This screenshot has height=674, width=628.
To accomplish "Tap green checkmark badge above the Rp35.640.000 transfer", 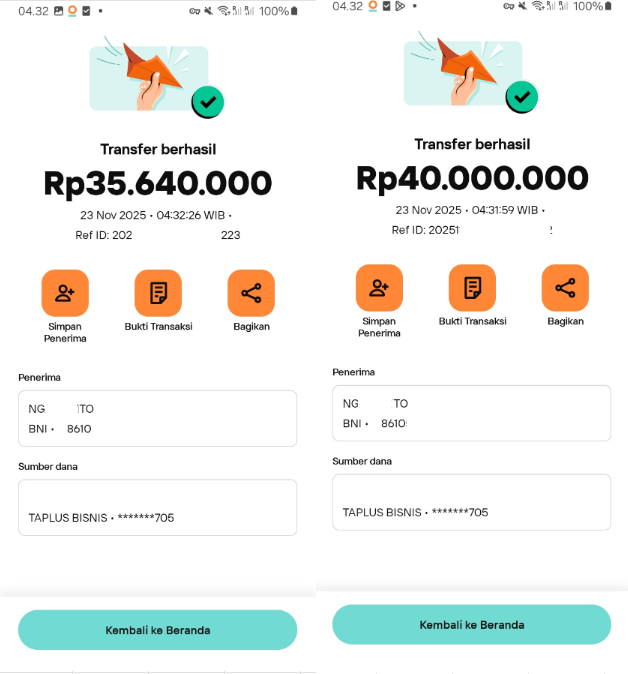I will [x=208, y=101].
